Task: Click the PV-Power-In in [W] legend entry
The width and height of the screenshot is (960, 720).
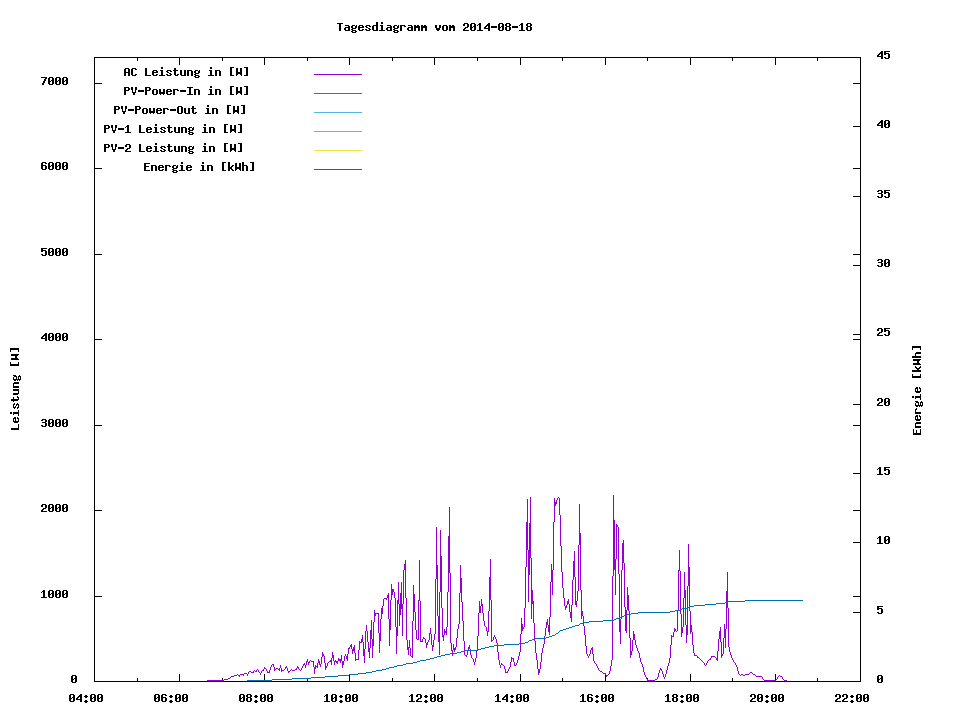Action: [x=186, y=91]
